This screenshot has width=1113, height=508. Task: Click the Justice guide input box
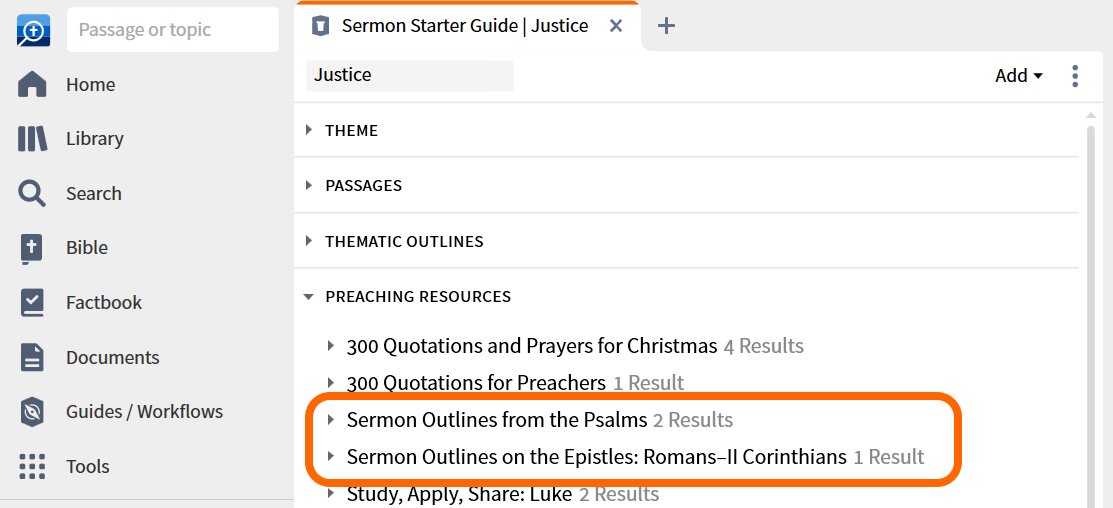[x=410, y=75]
